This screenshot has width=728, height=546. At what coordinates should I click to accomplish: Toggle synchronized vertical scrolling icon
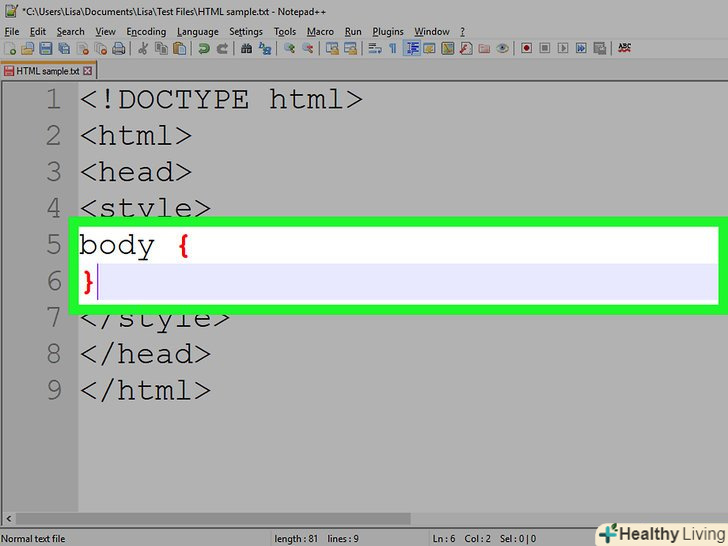332,48
